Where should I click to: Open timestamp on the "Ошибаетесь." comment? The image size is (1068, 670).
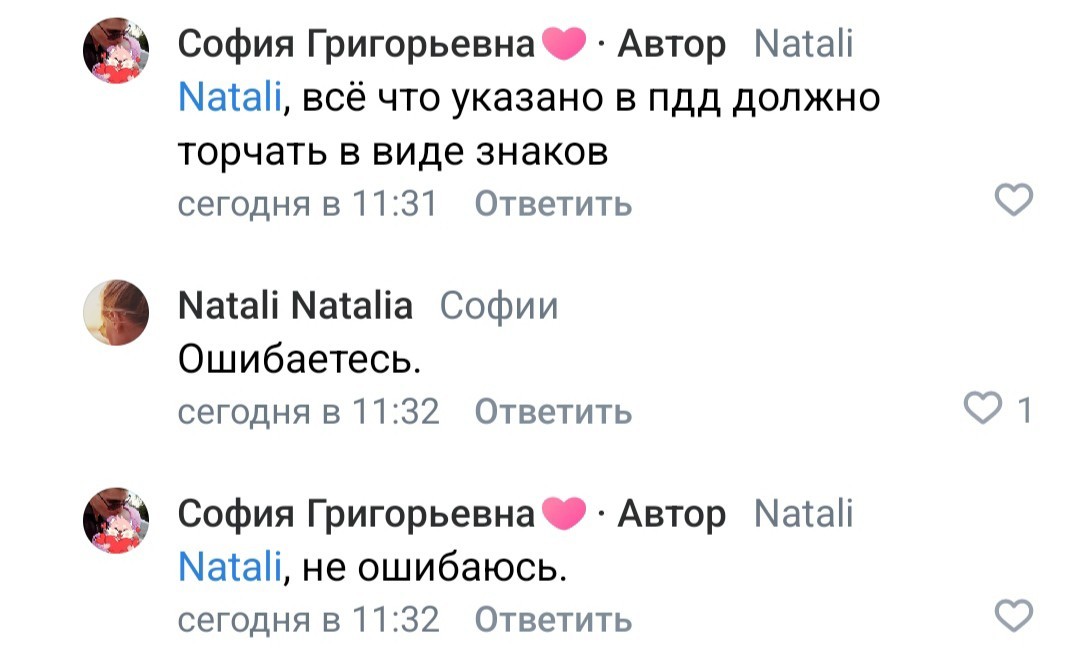click(x=308, y=411)
